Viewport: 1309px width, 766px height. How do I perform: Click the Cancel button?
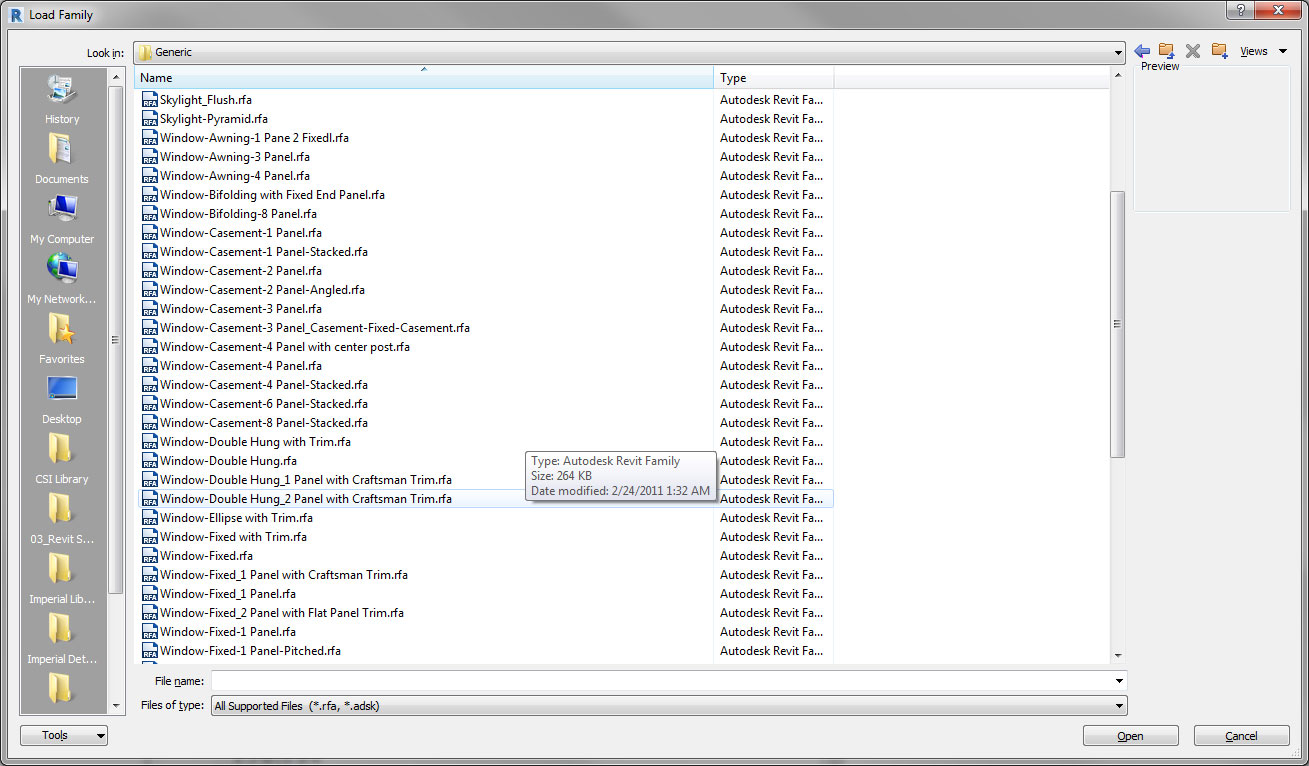pos(1242,736)
